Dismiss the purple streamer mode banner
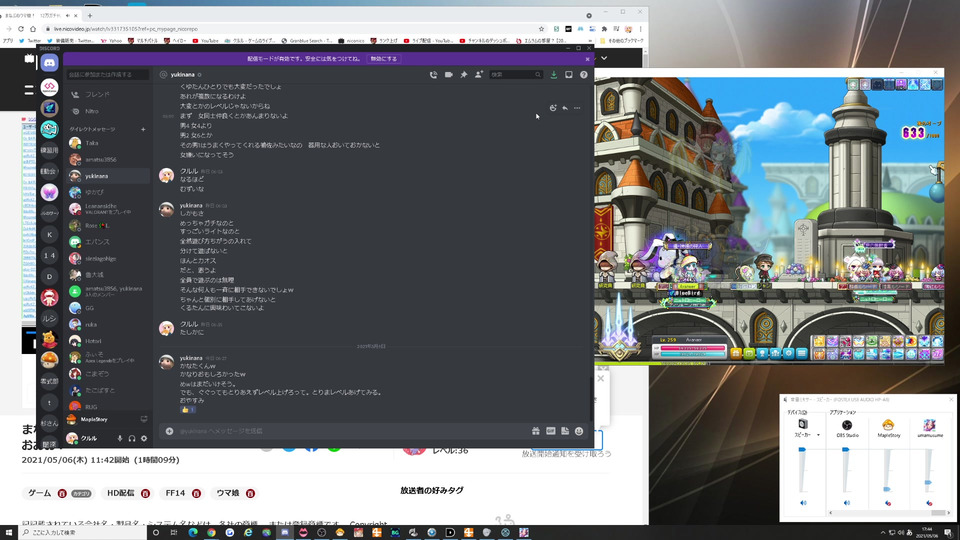Image resolution: width=960 pixels, height=540 pixels. [587, 59]
